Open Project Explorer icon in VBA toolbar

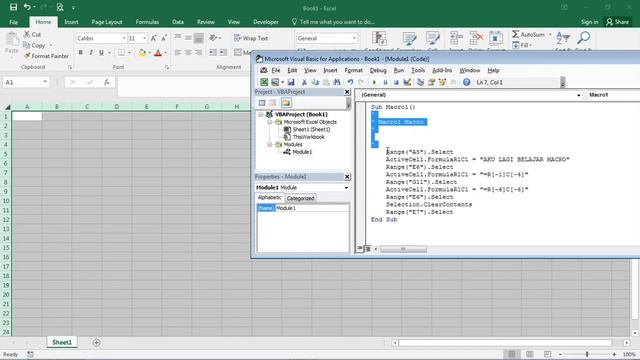tap(420, 82)
